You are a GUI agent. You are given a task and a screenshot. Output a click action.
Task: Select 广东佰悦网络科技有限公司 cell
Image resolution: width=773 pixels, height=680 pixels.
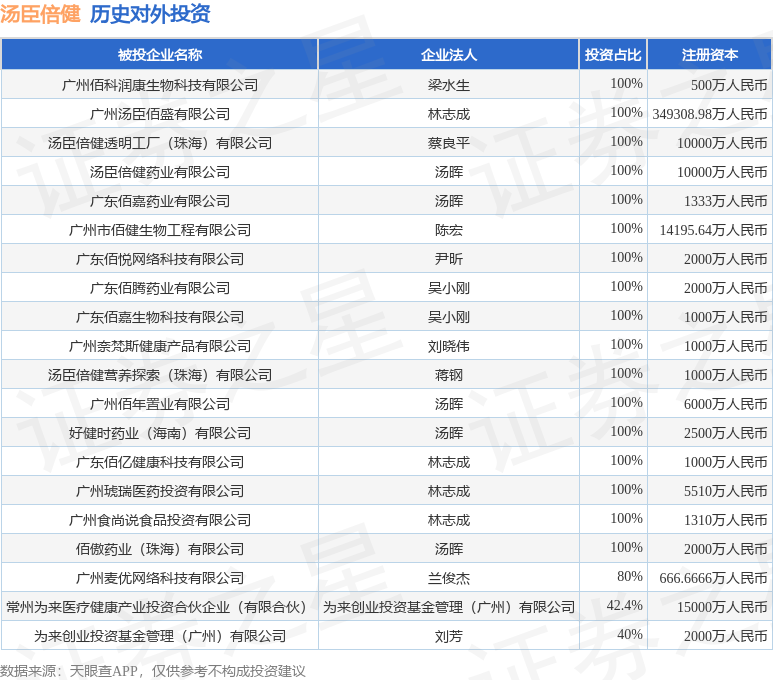[x=160, y=259]
